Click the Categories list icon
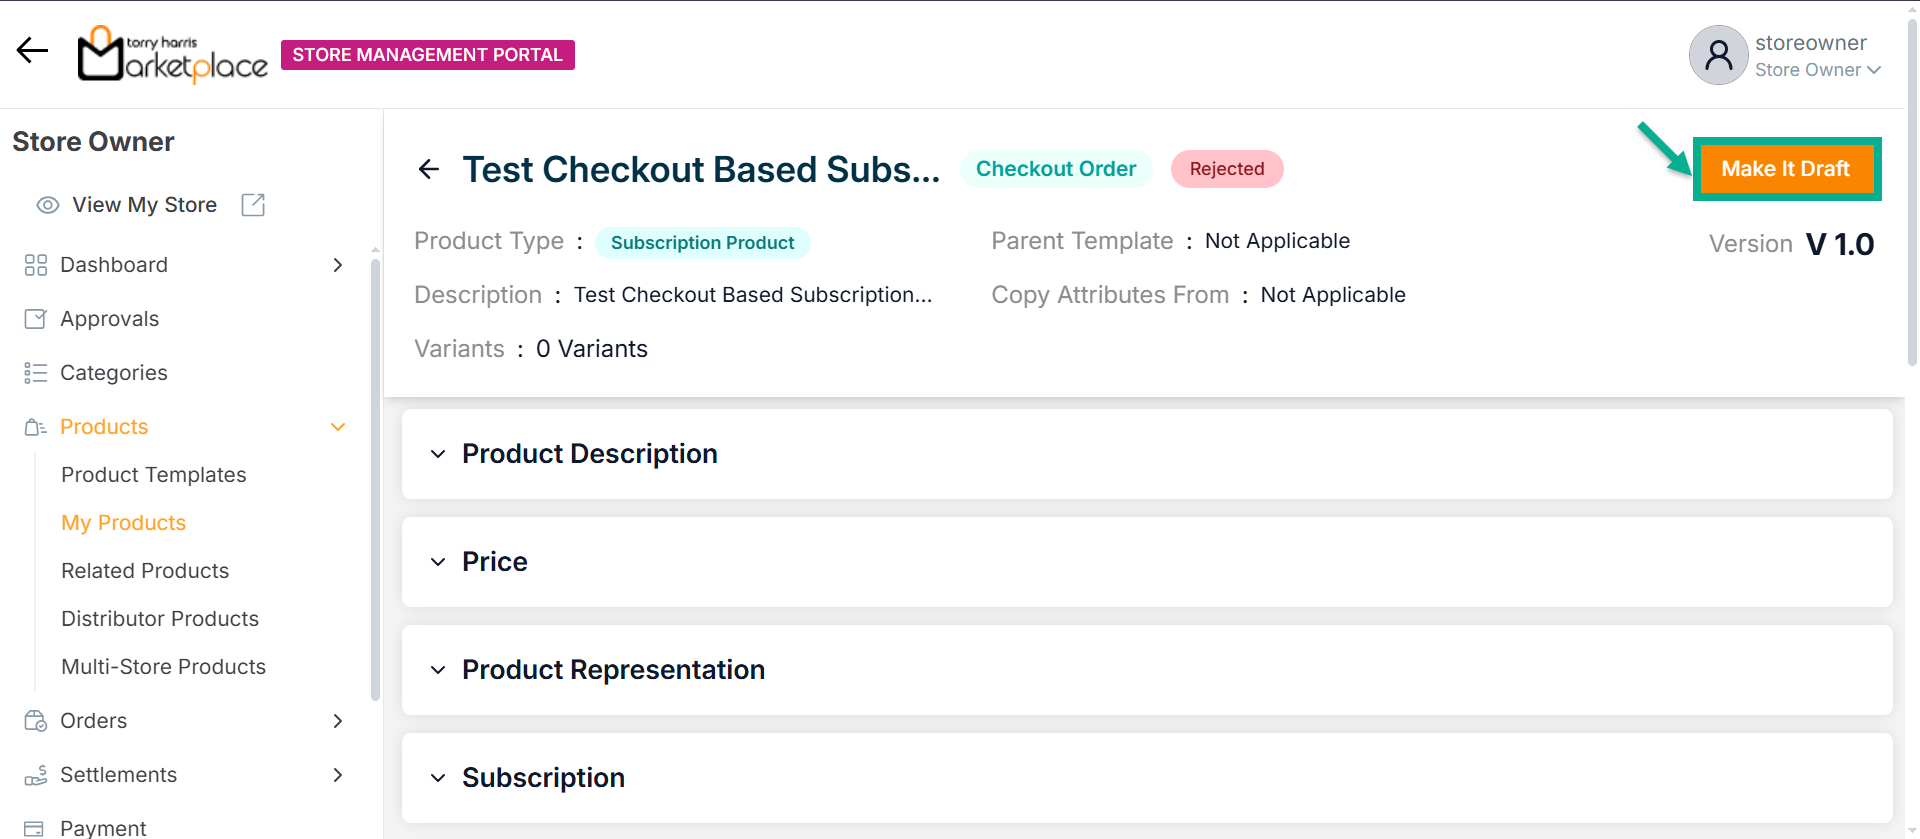1920x839 pixels. coord(35,373)
